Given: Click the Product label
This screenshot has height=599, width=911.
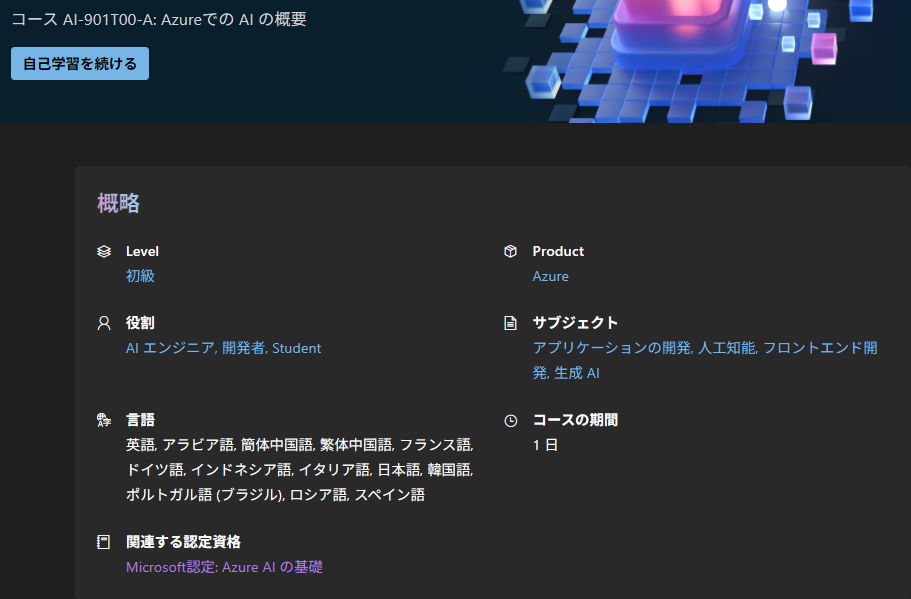Looking at the screenshot, I should (x=558, y=251).
